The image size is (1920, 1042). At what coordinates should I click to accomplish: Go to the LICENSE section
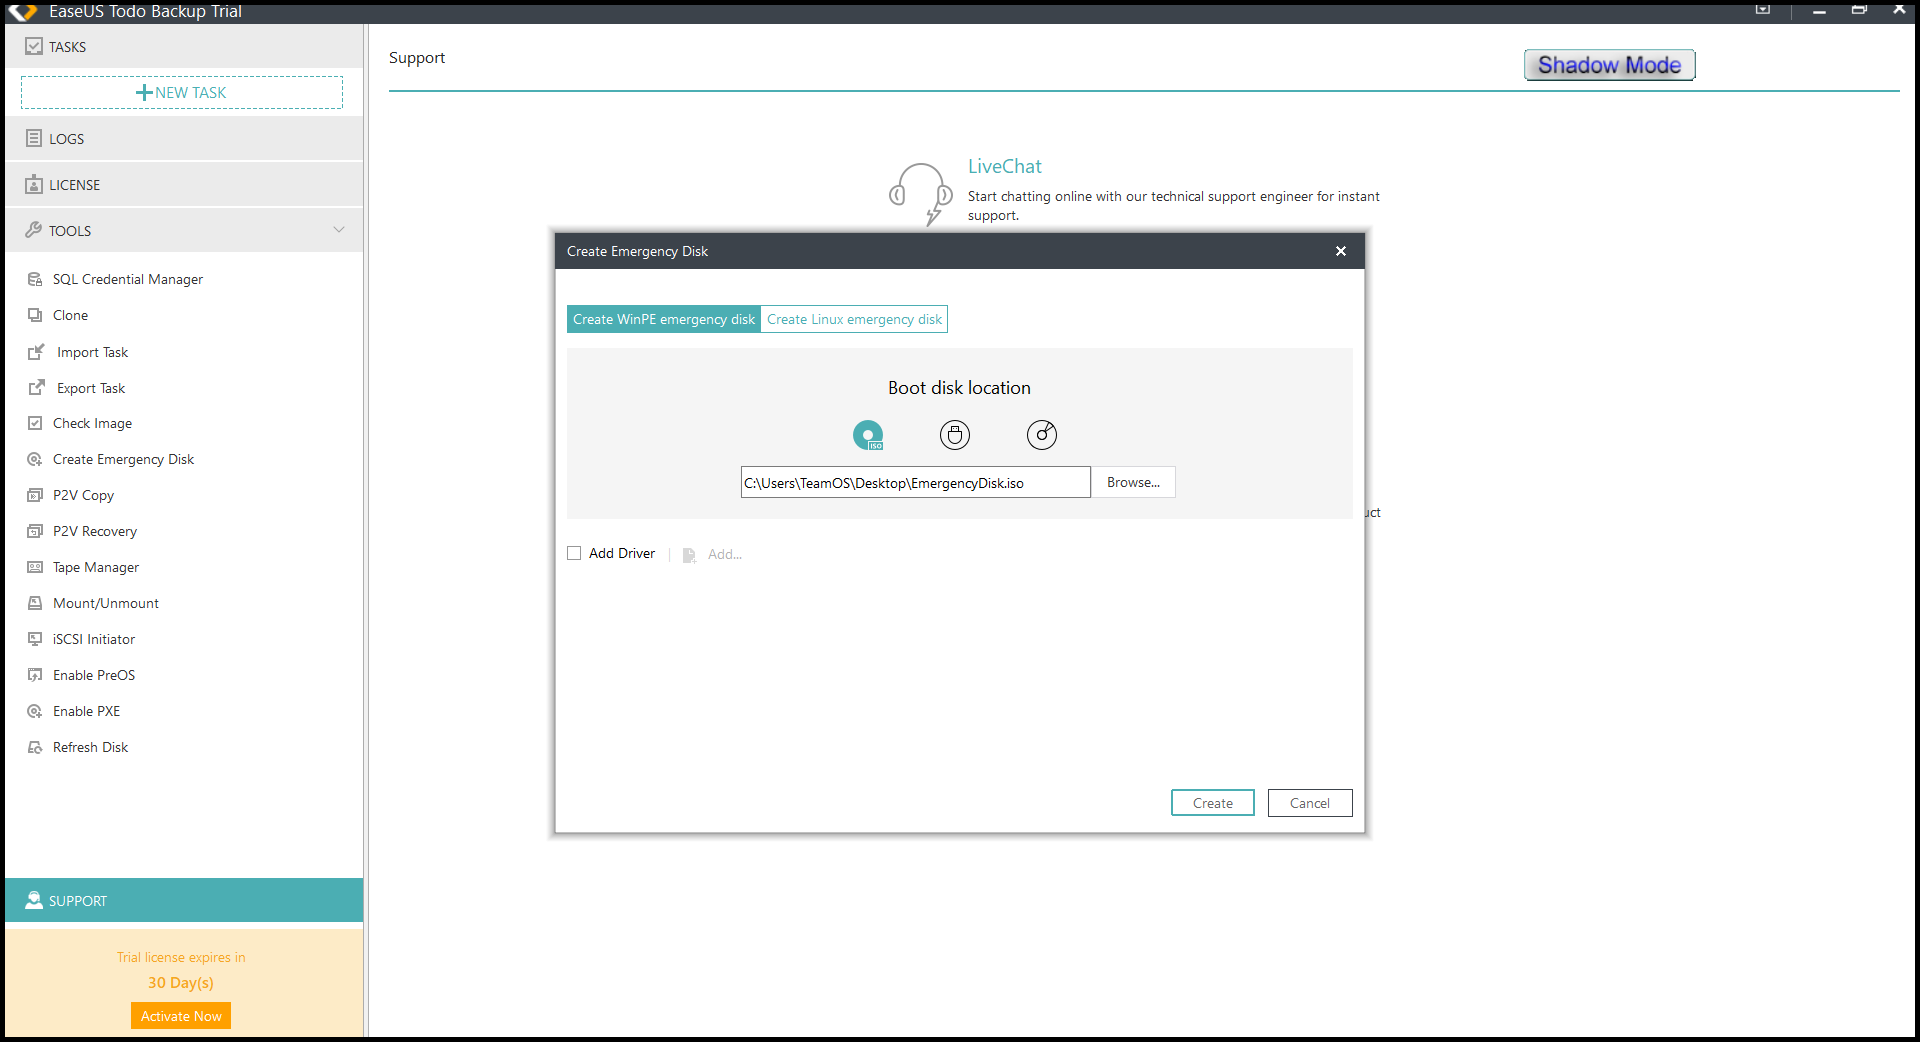184,185
